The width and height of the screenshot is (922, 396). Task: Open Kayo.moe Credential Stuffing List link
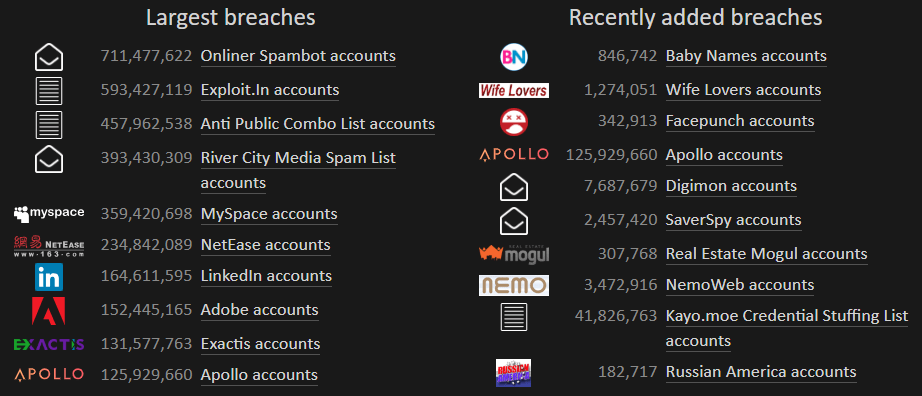[x=787, y=328]
